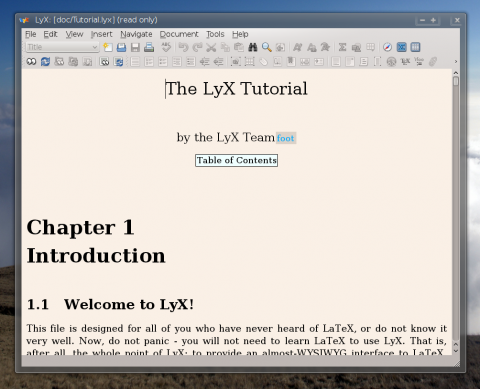
Task: Click the view other formats icon
Action: (104, 62)
